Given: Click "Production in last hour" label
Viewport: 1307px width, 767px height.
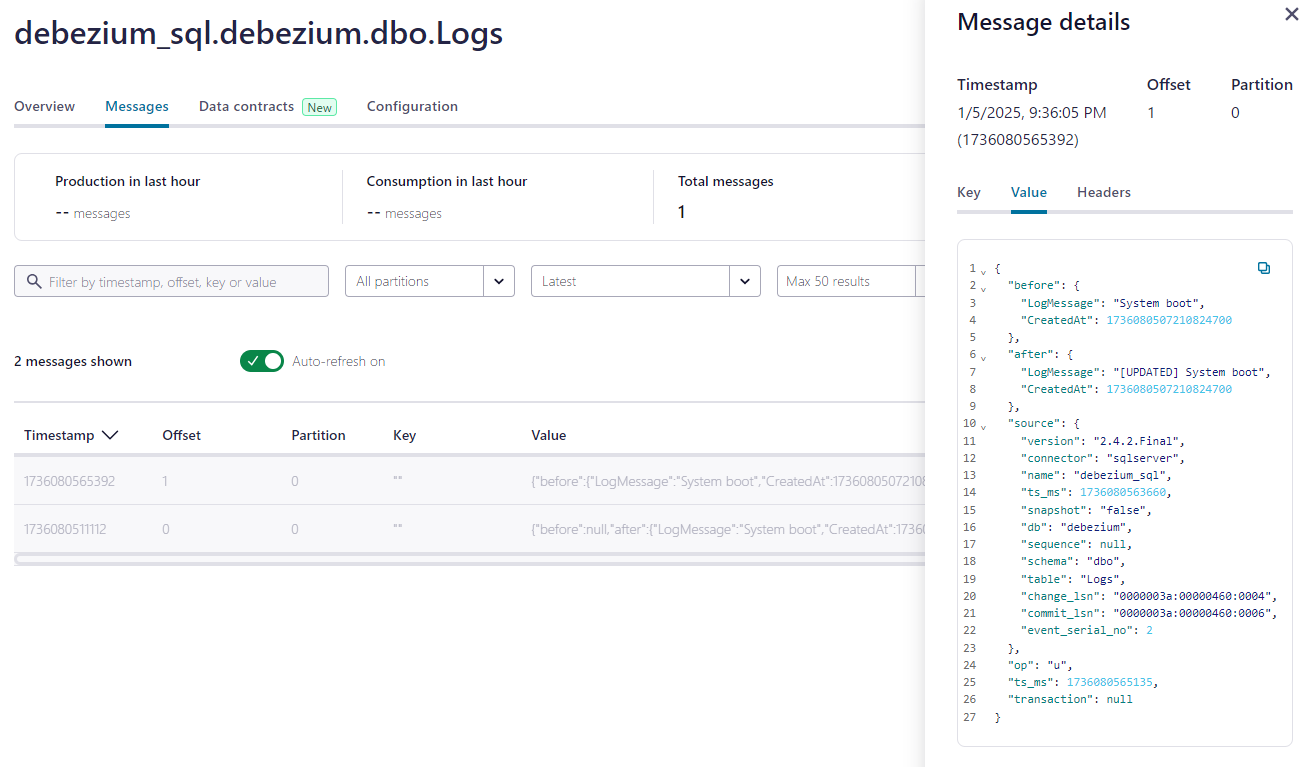Looking at the screenshot, I should (128, 181).
